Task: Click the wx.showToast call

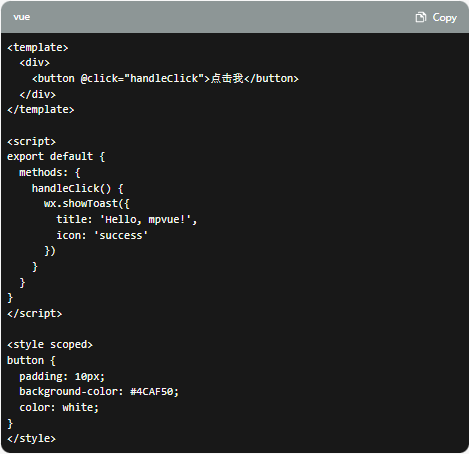Action: pos(87,204)
